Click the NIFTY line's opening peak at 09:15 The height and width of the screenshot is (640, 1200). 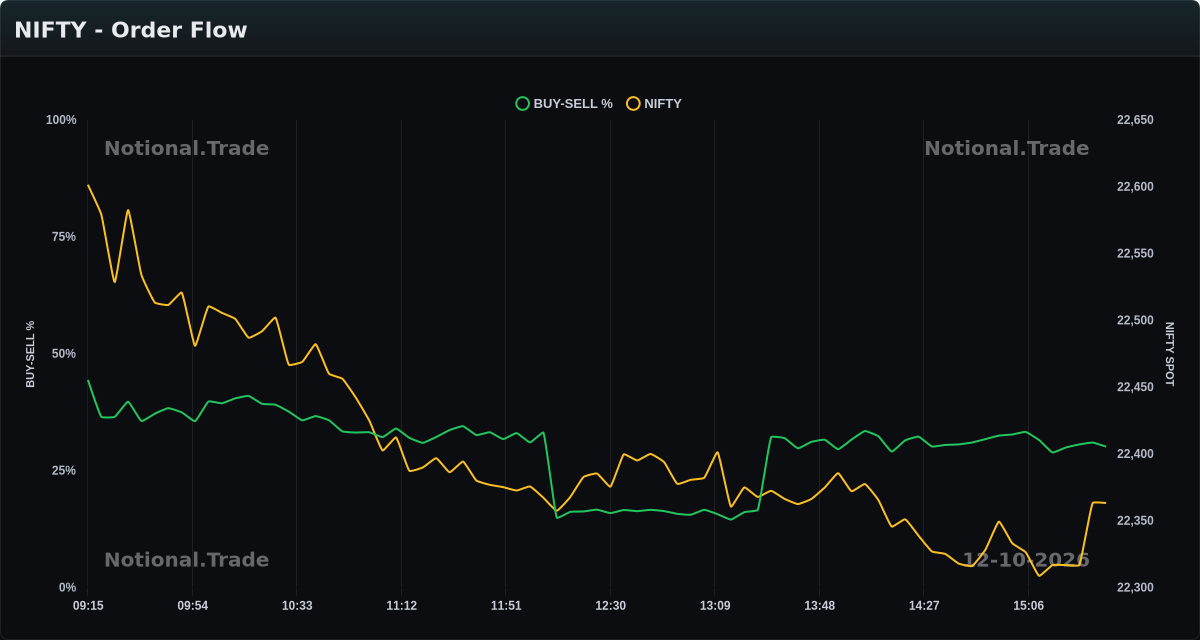tap(88, 185)
